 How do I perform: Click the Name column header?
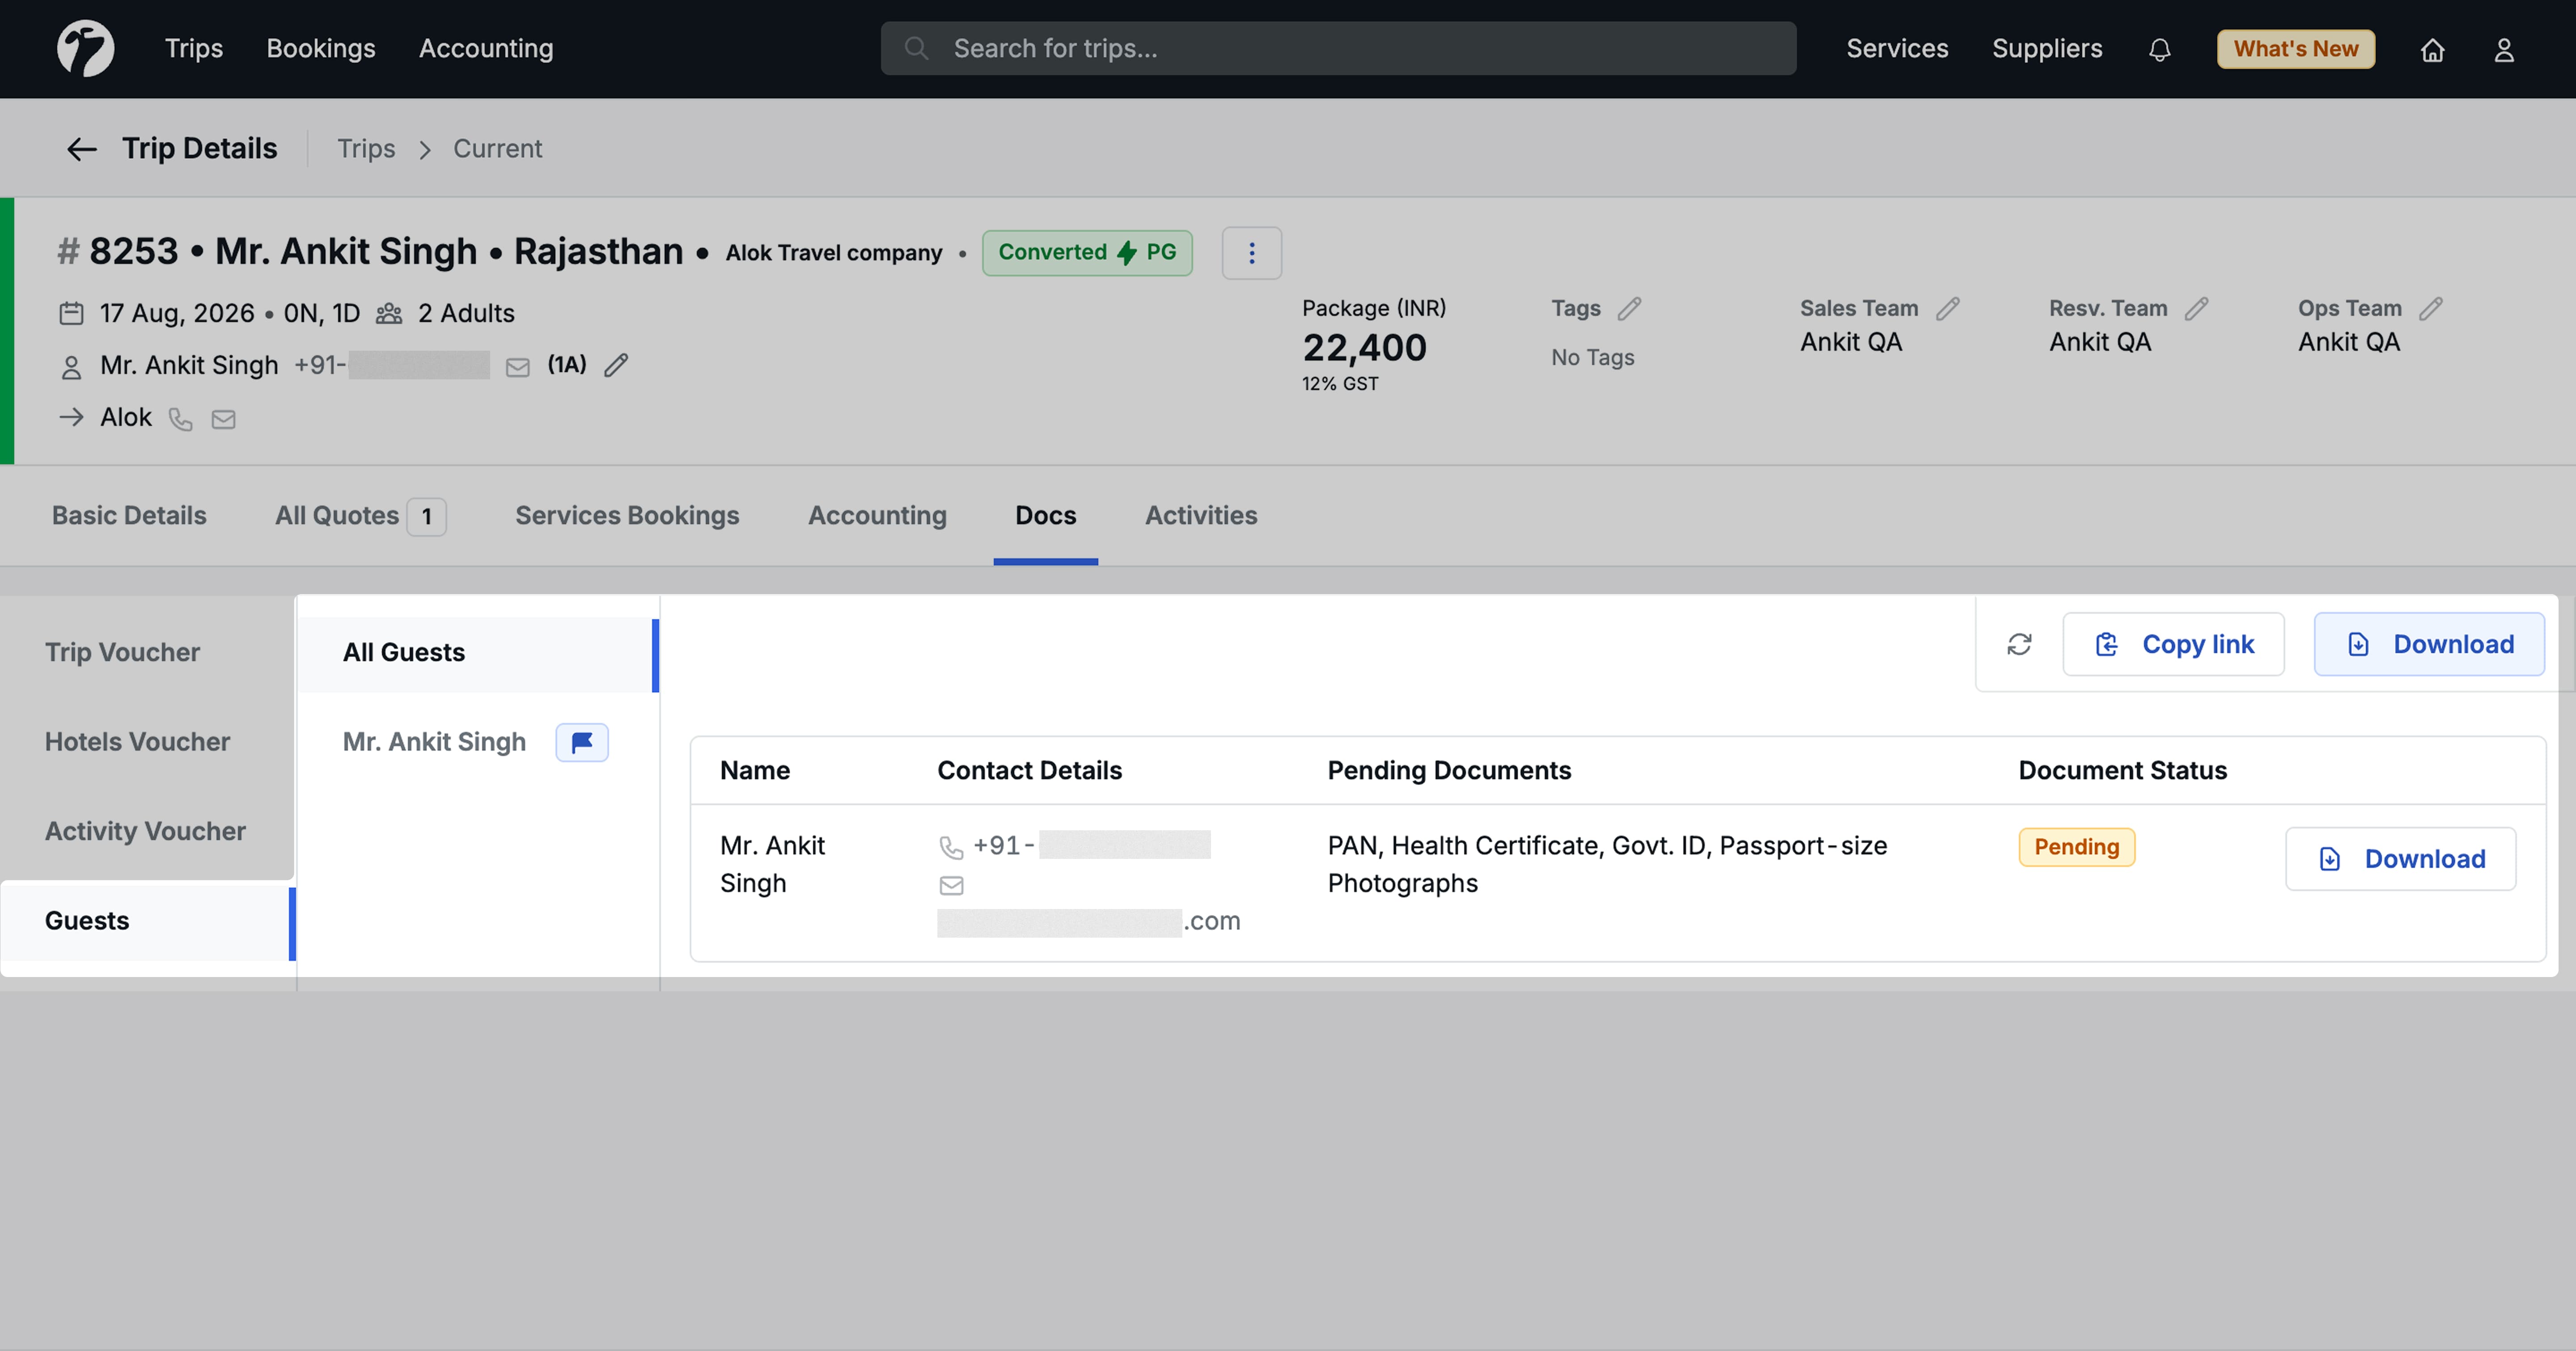point(755,770)
